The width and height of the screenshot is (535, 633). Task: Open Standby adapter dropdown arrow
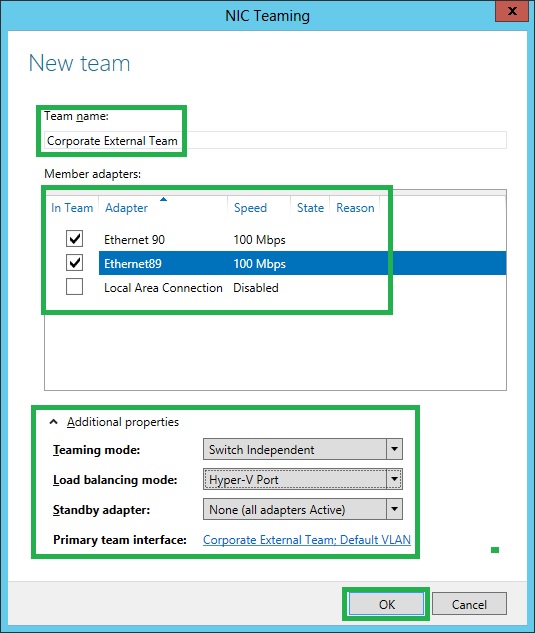[394, 509]
